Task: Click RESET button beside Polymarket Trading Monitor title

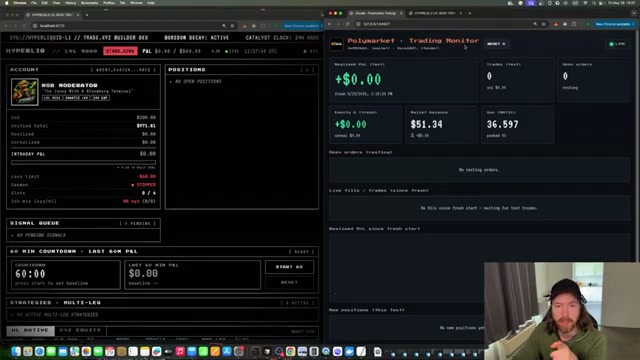Action: (x=496, y=44)
